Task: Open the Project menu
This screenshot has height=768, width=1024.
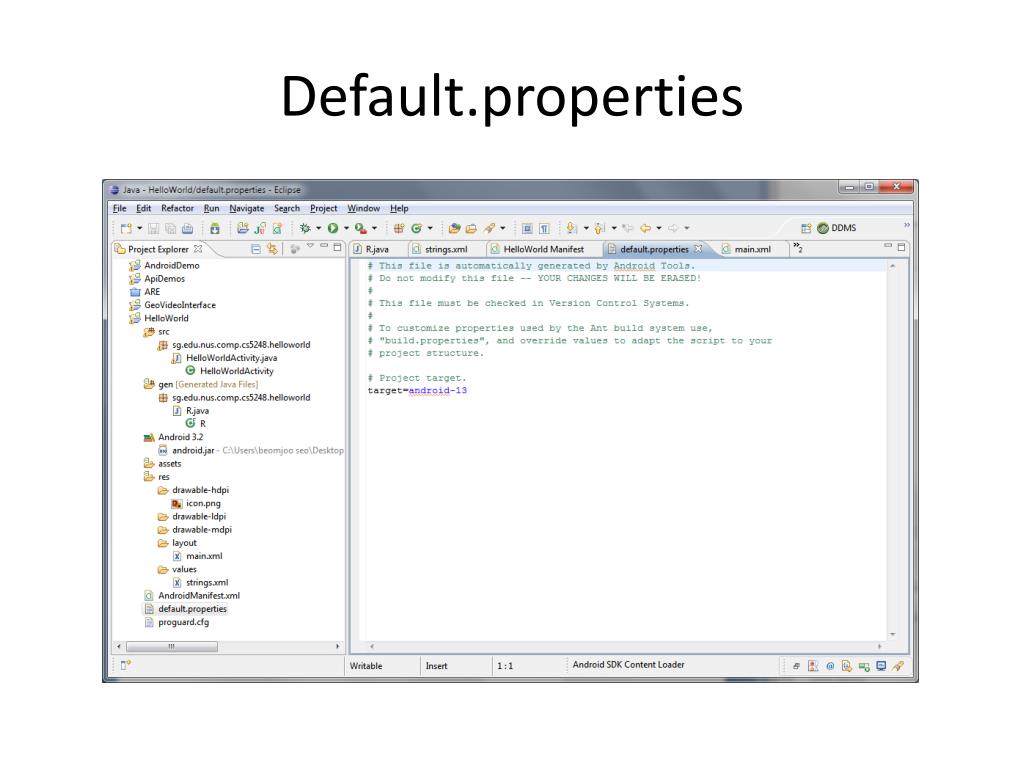Action: [x=323, y=208]
